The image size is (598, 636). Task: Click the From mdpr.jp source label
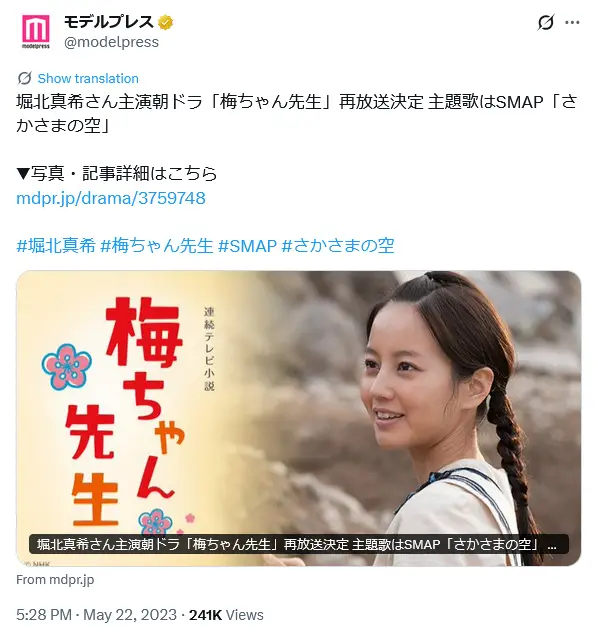click(x=55, y=580)
